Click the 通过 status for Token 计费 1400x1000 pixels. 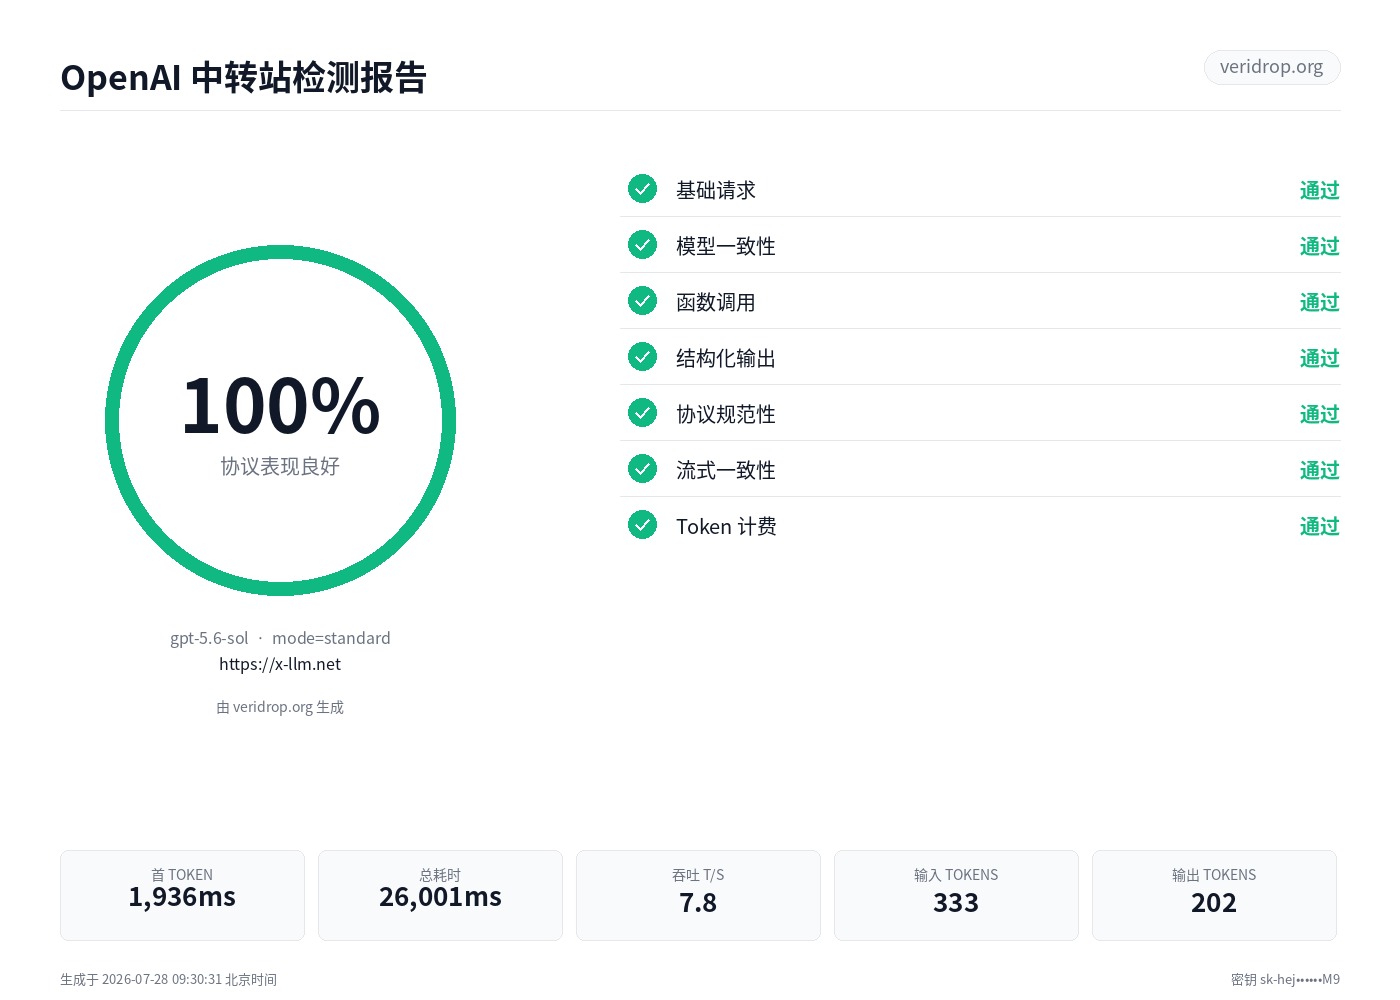1319,526
